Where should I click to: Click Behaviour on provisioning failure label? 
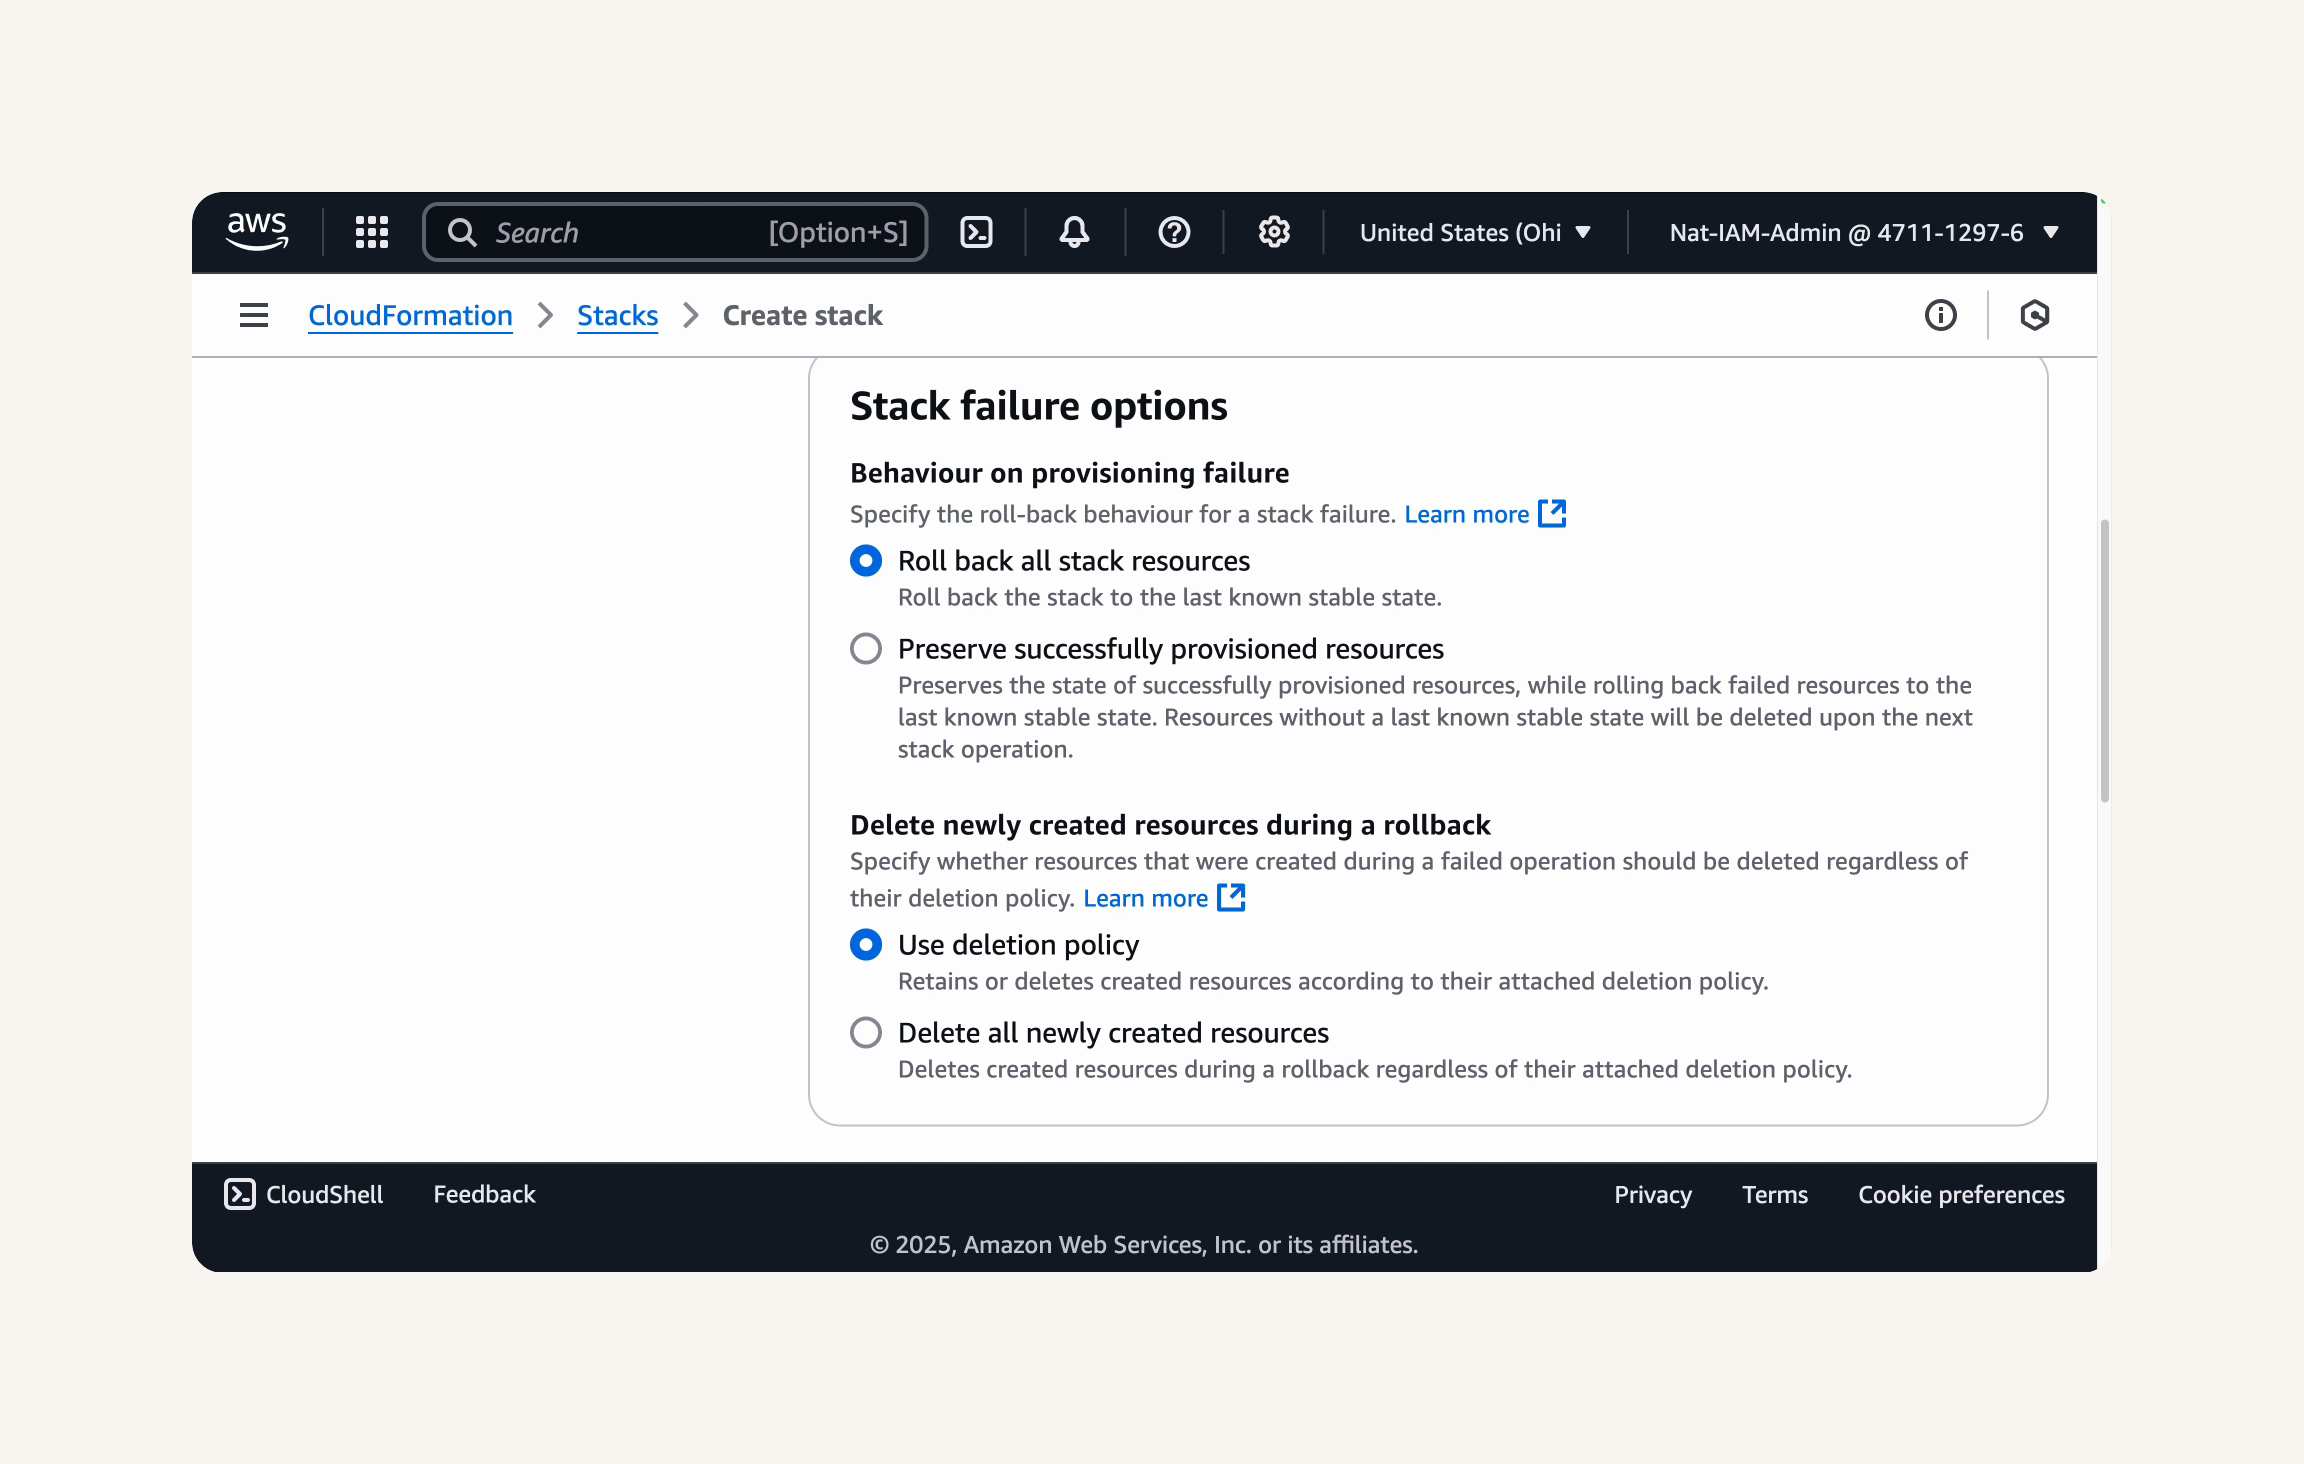click(x=1069, y=472)
